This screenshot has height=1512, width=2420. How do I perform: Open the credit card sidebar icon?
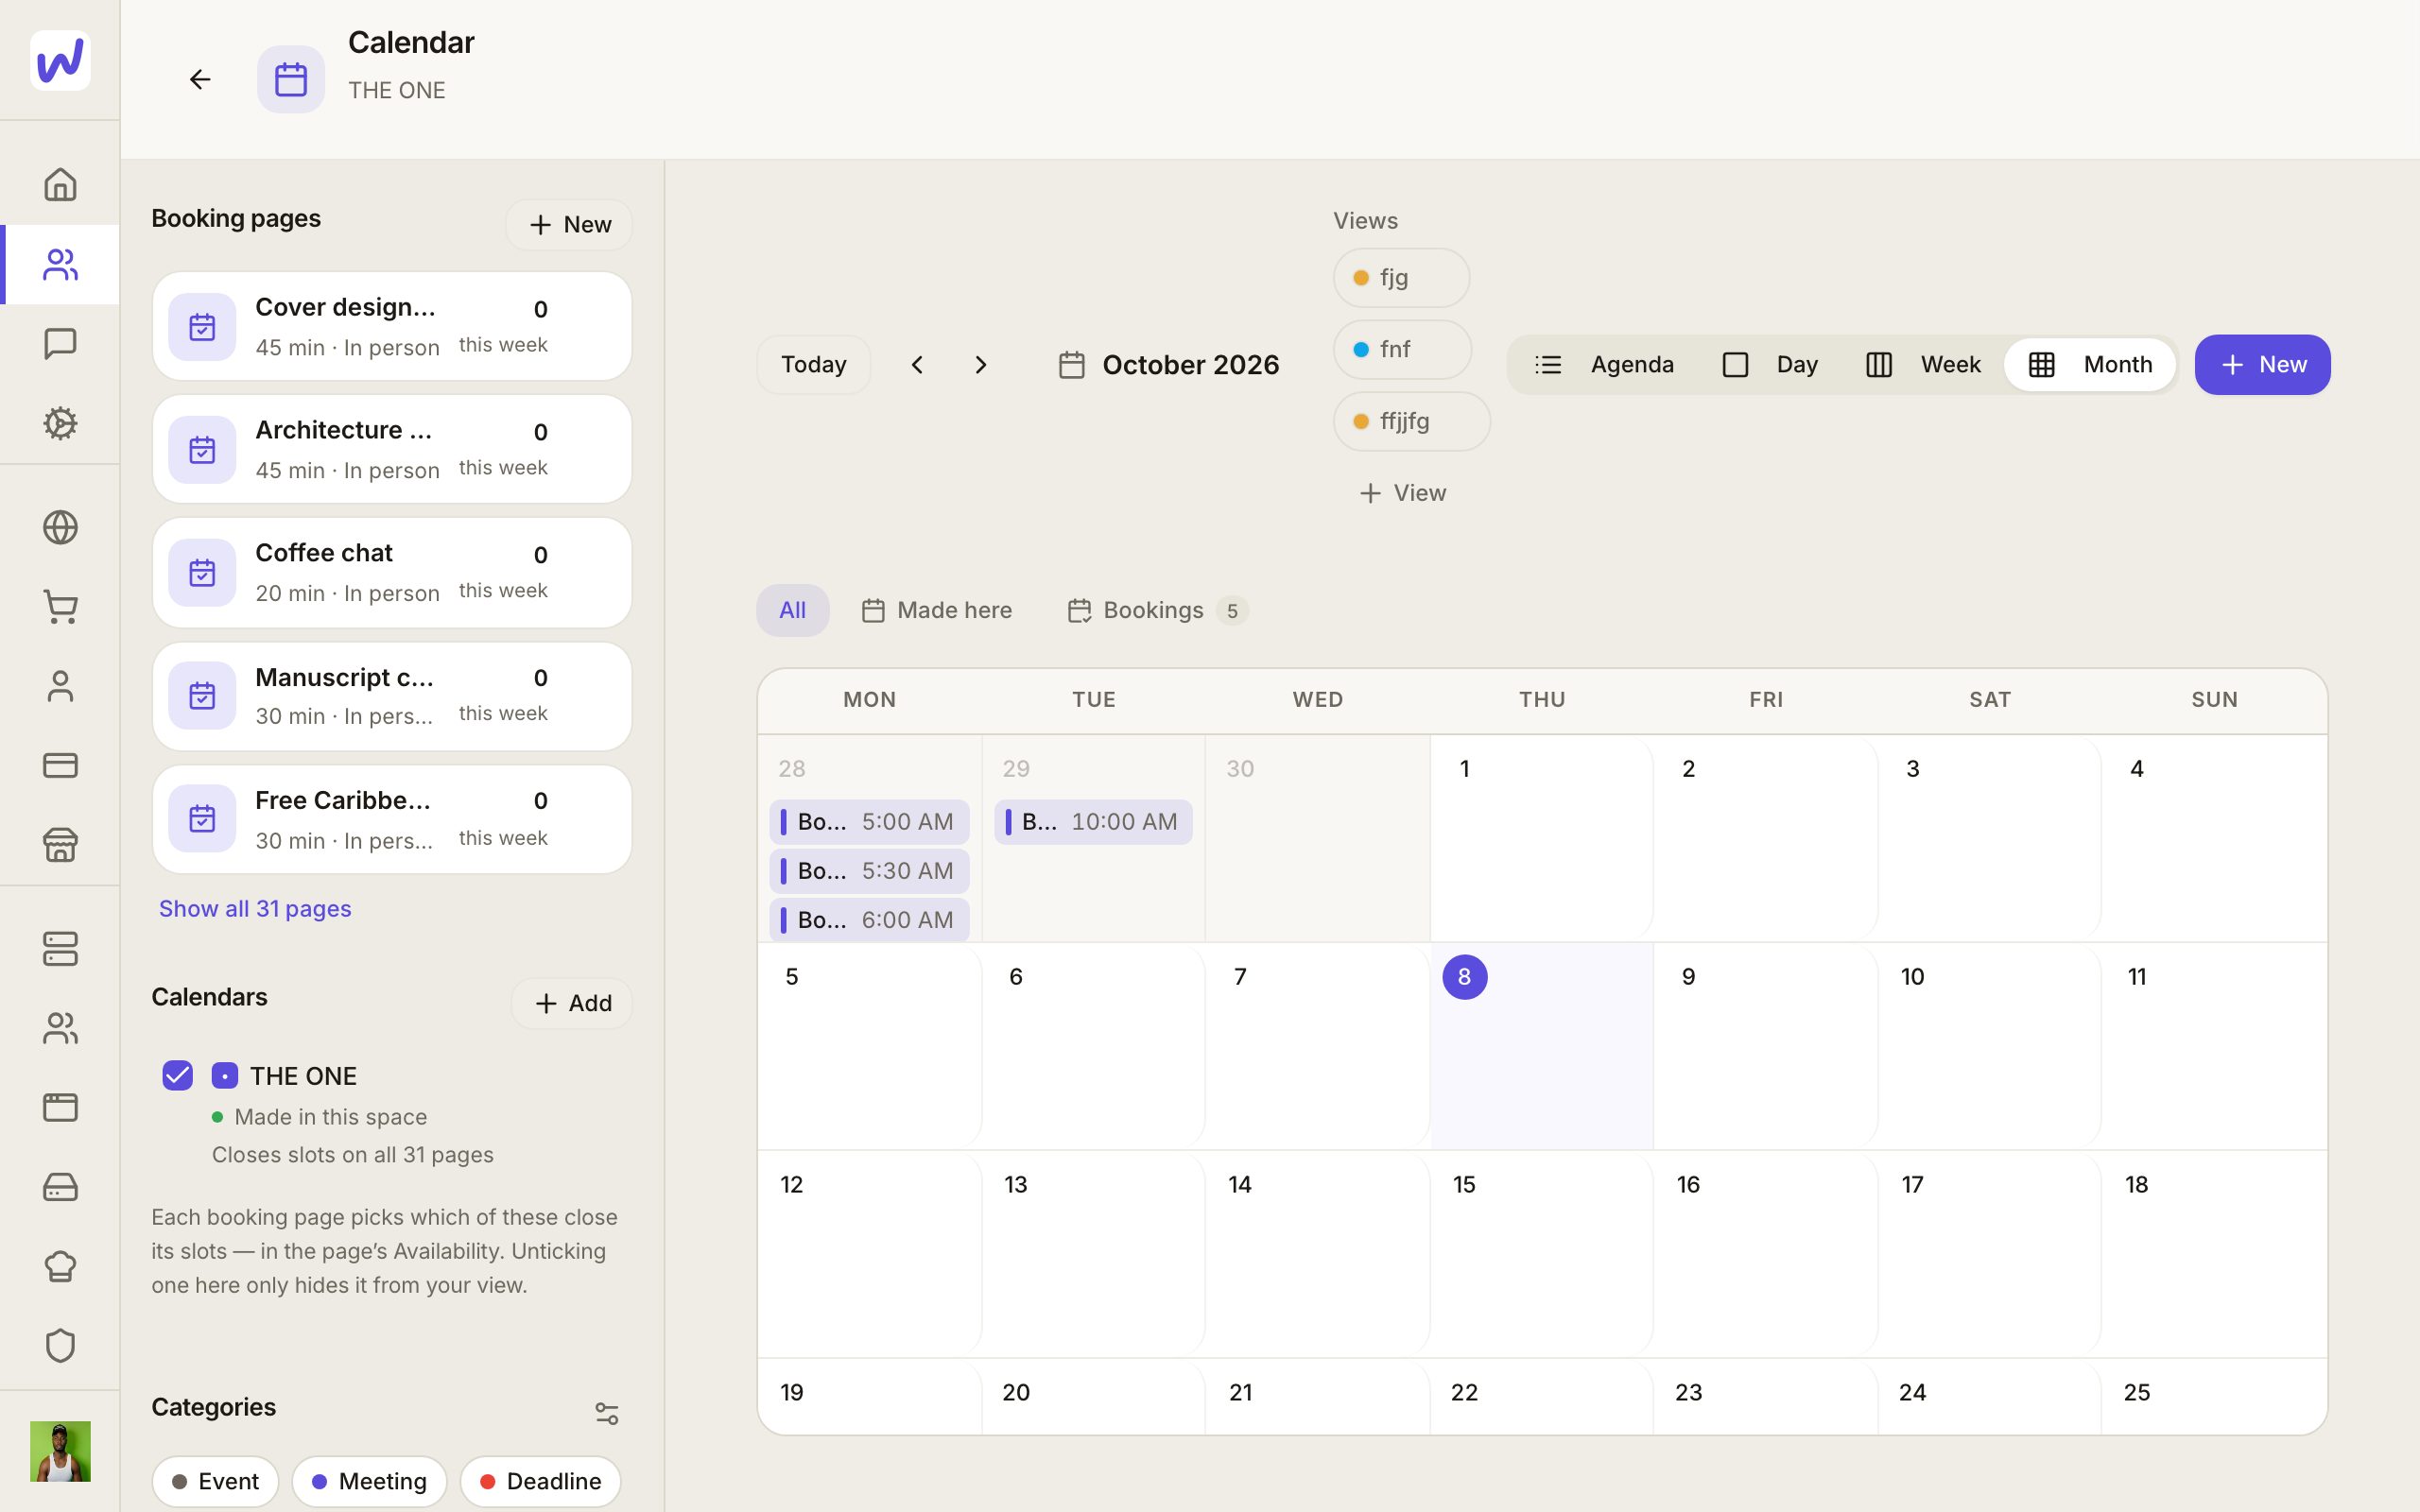pos(60,765)
